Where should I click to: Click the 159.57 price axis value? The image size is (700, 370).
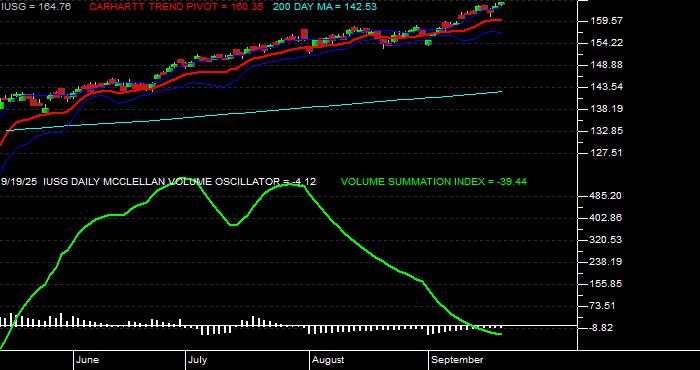(606, 21)
